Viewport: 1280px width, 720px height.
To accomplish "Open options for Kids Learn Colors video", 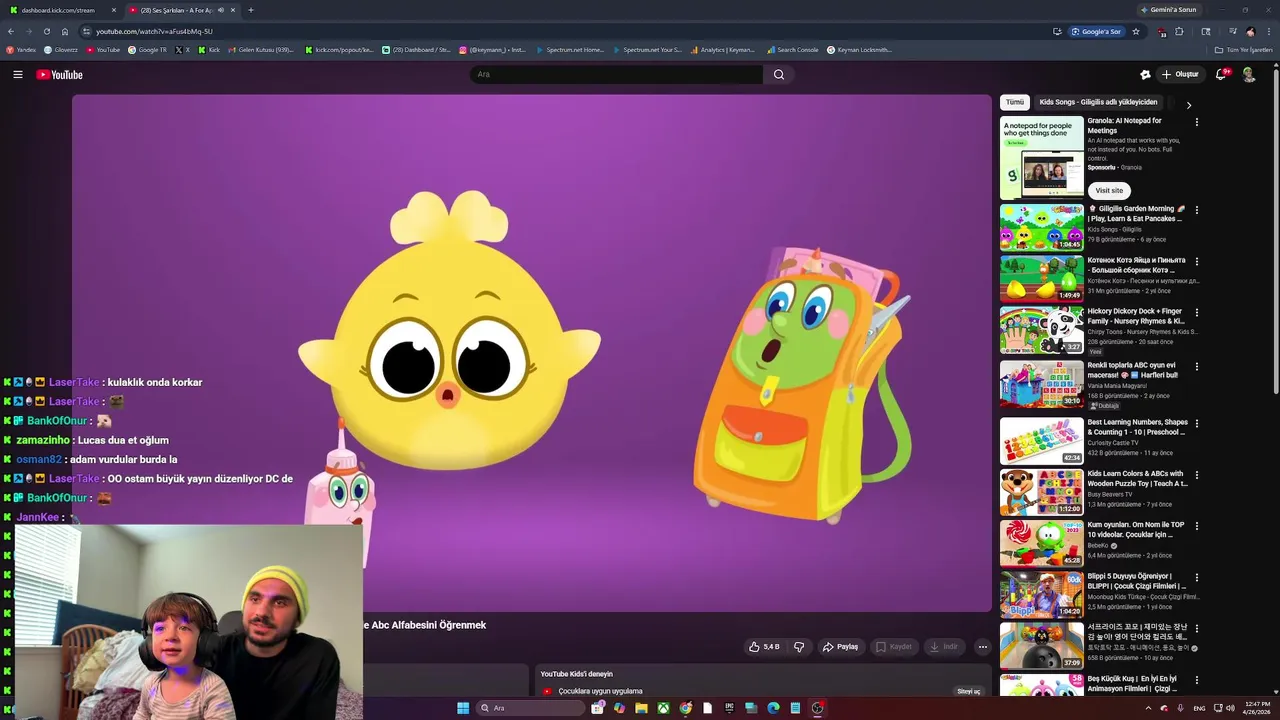I will (1196, 475).
